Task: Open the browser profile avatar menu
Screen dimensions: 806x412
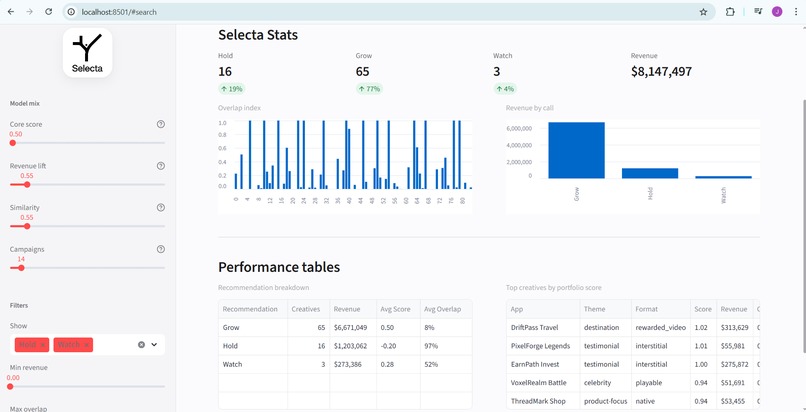Action: tap(777, 12)
